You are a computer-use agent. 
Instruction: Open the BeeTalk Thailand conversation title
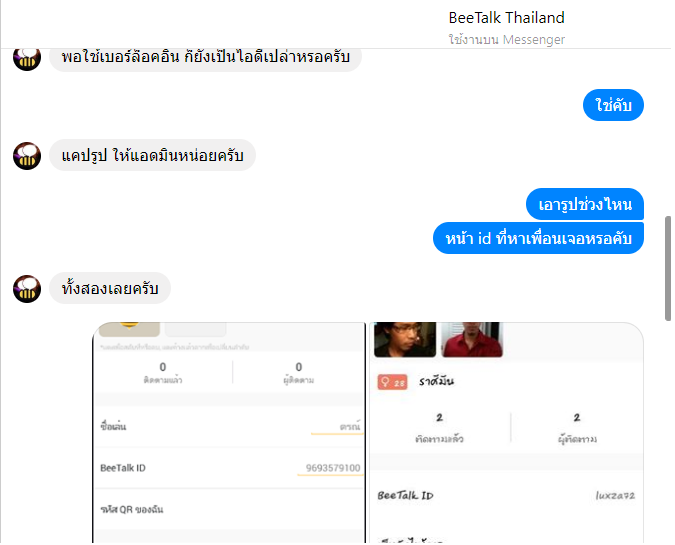pyautogui.click(x=506, y=18)
